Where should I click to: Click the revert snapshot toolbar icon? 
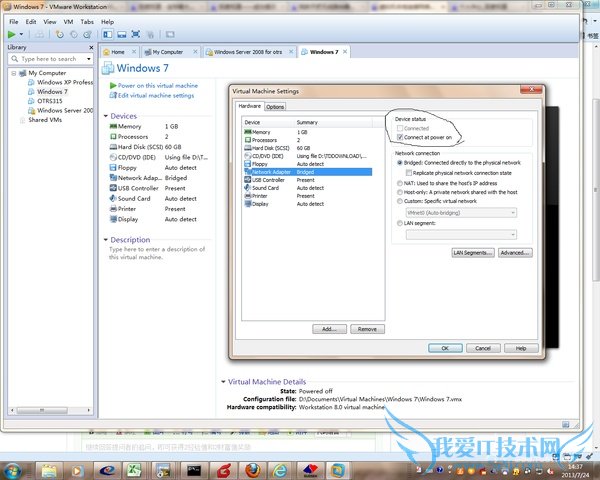tap(74, 34)
